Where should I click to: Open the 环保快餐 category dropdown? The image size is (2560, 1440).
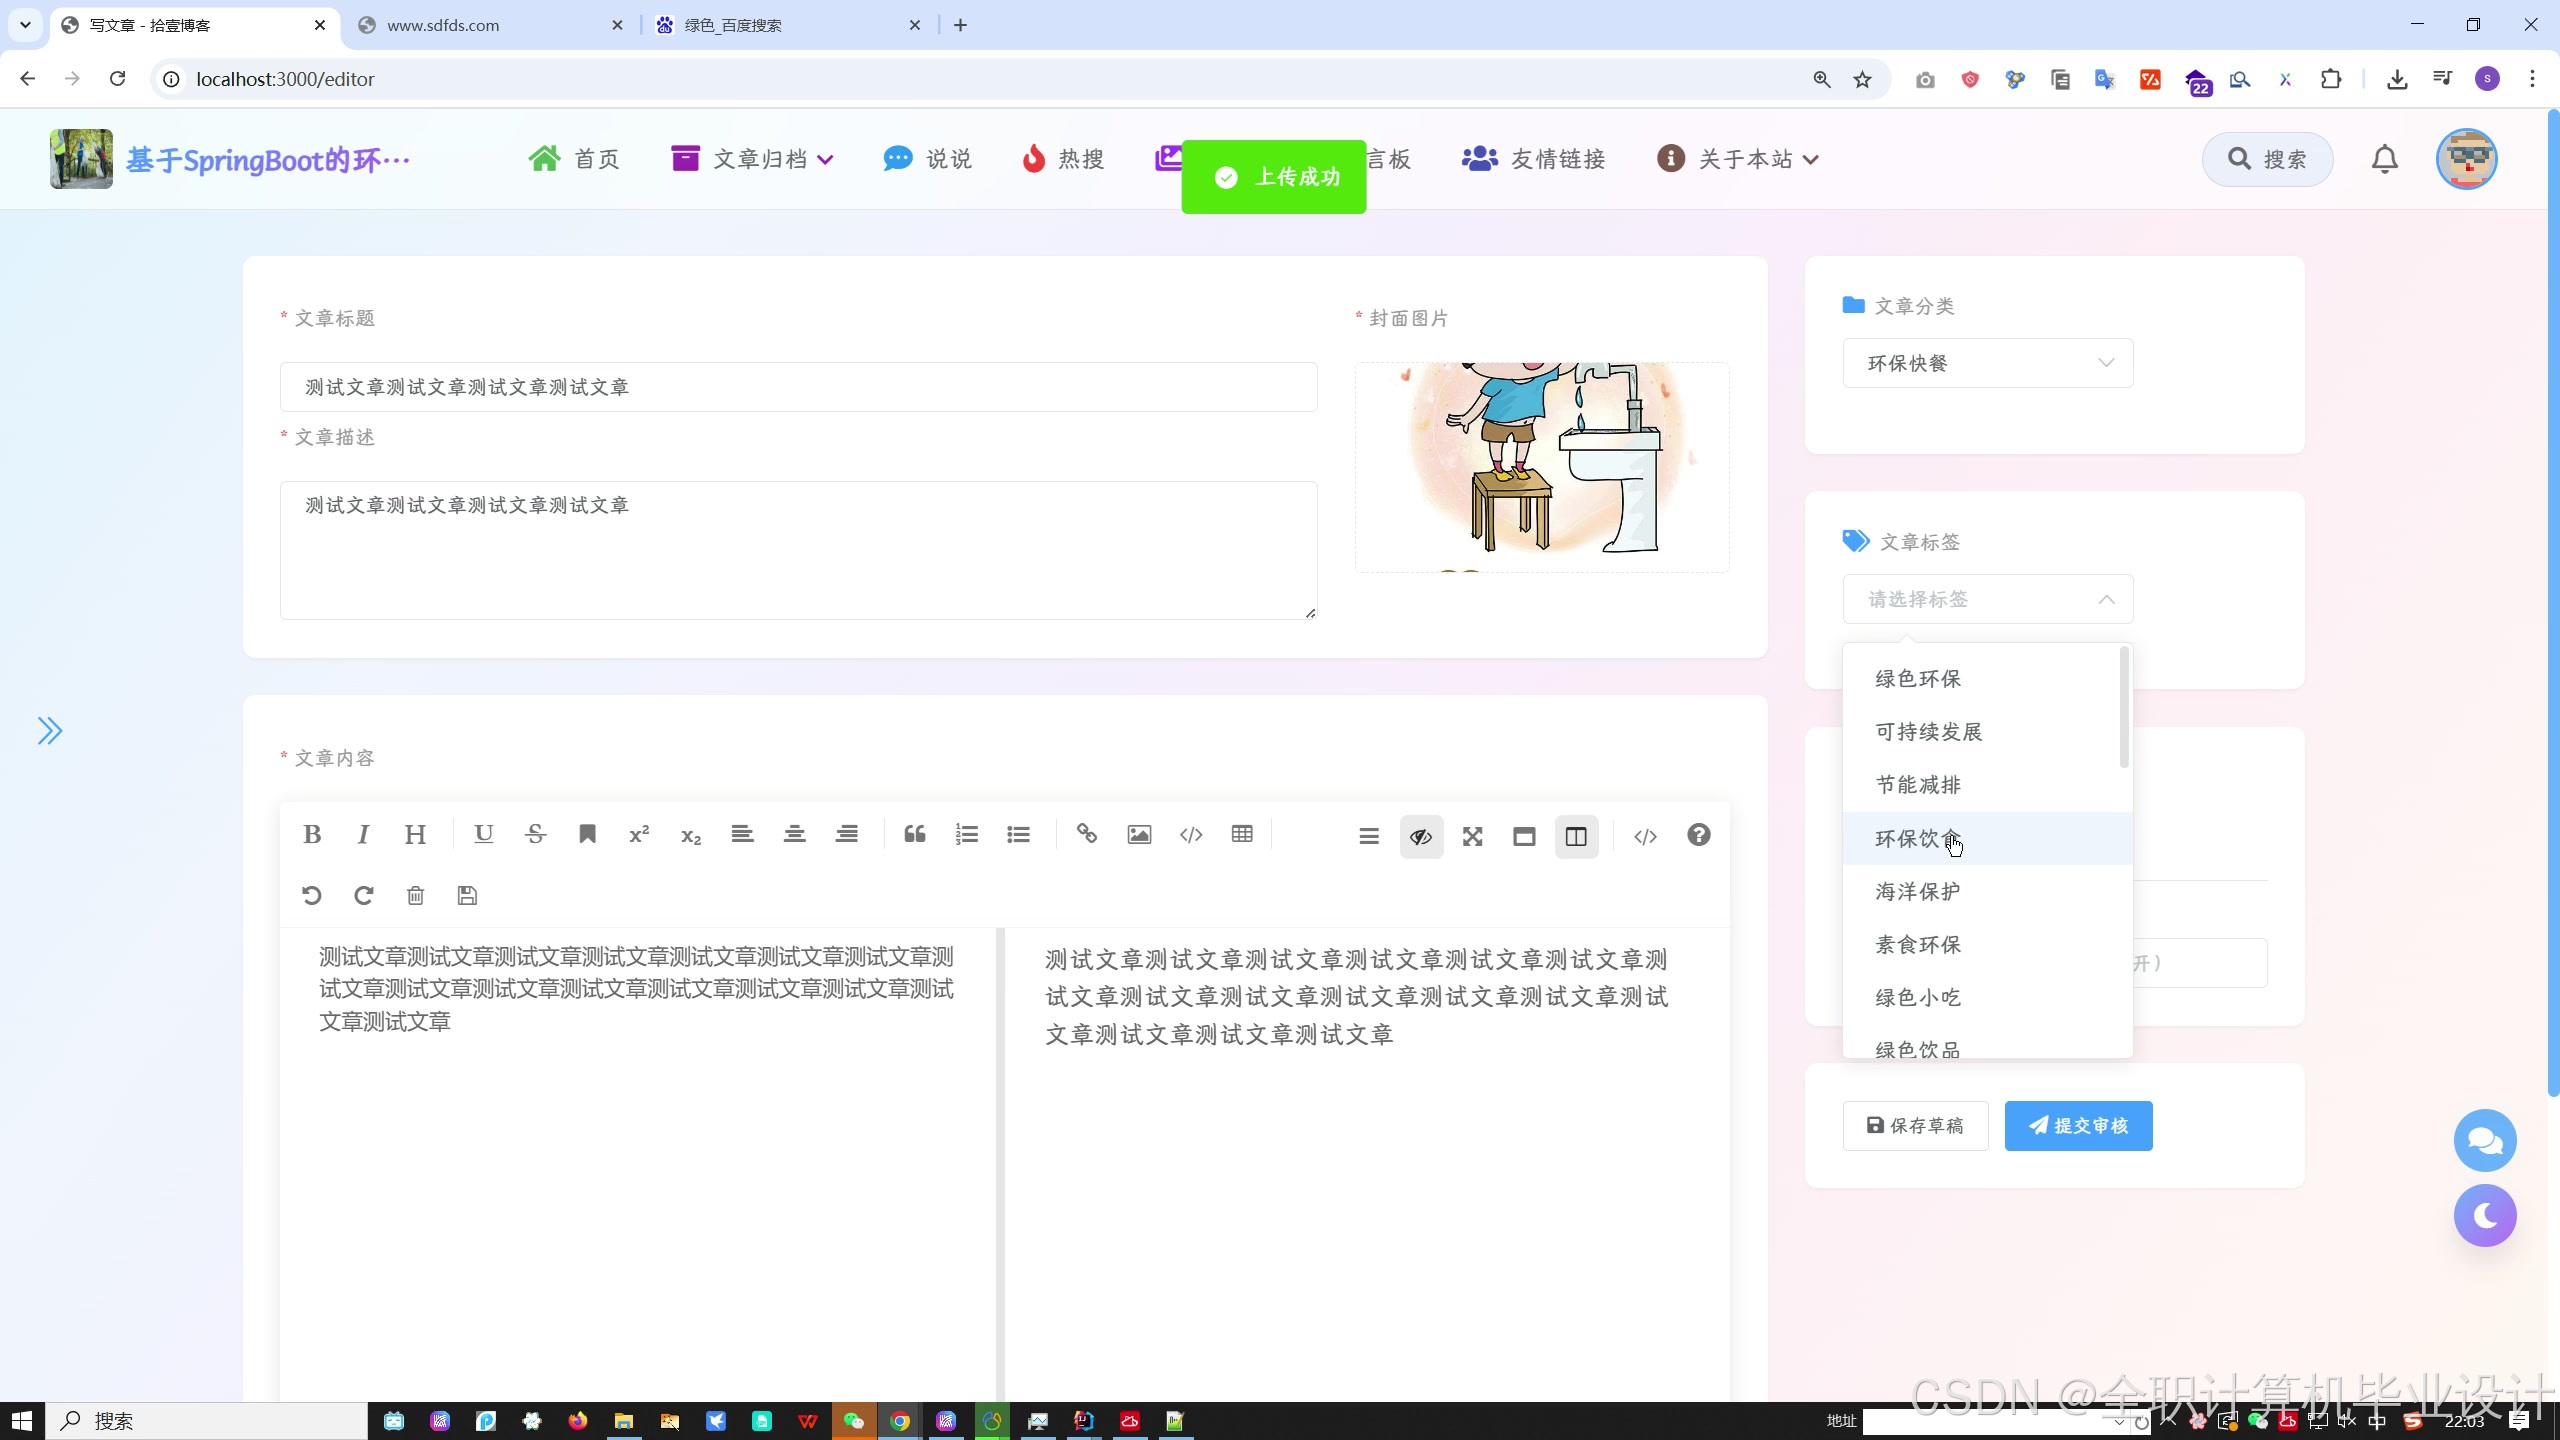click(1987, 363)
